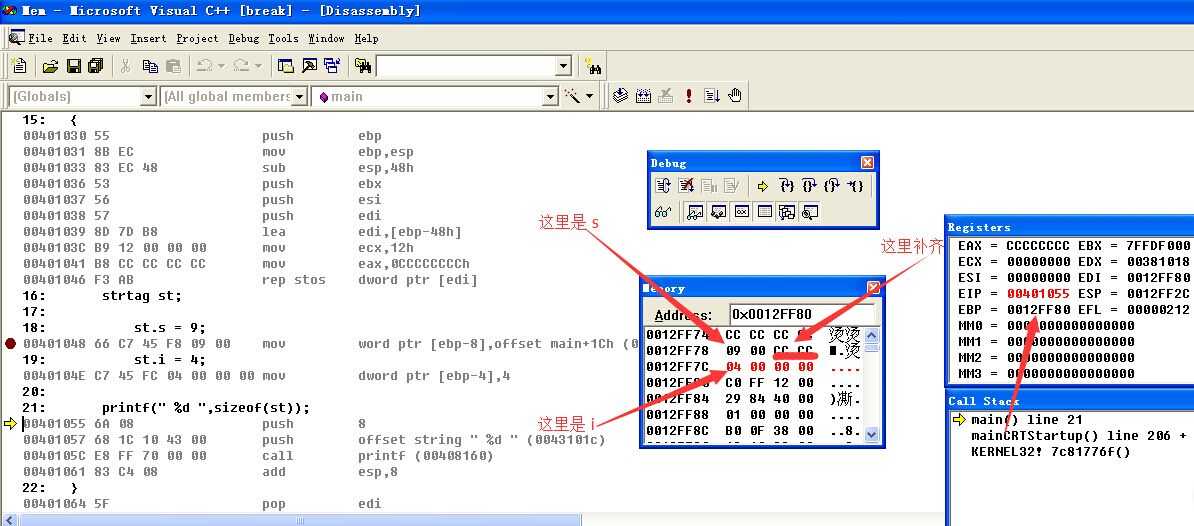1194x526 pixels.
Task: Open the Insert menu
Action: coord(148,38)
